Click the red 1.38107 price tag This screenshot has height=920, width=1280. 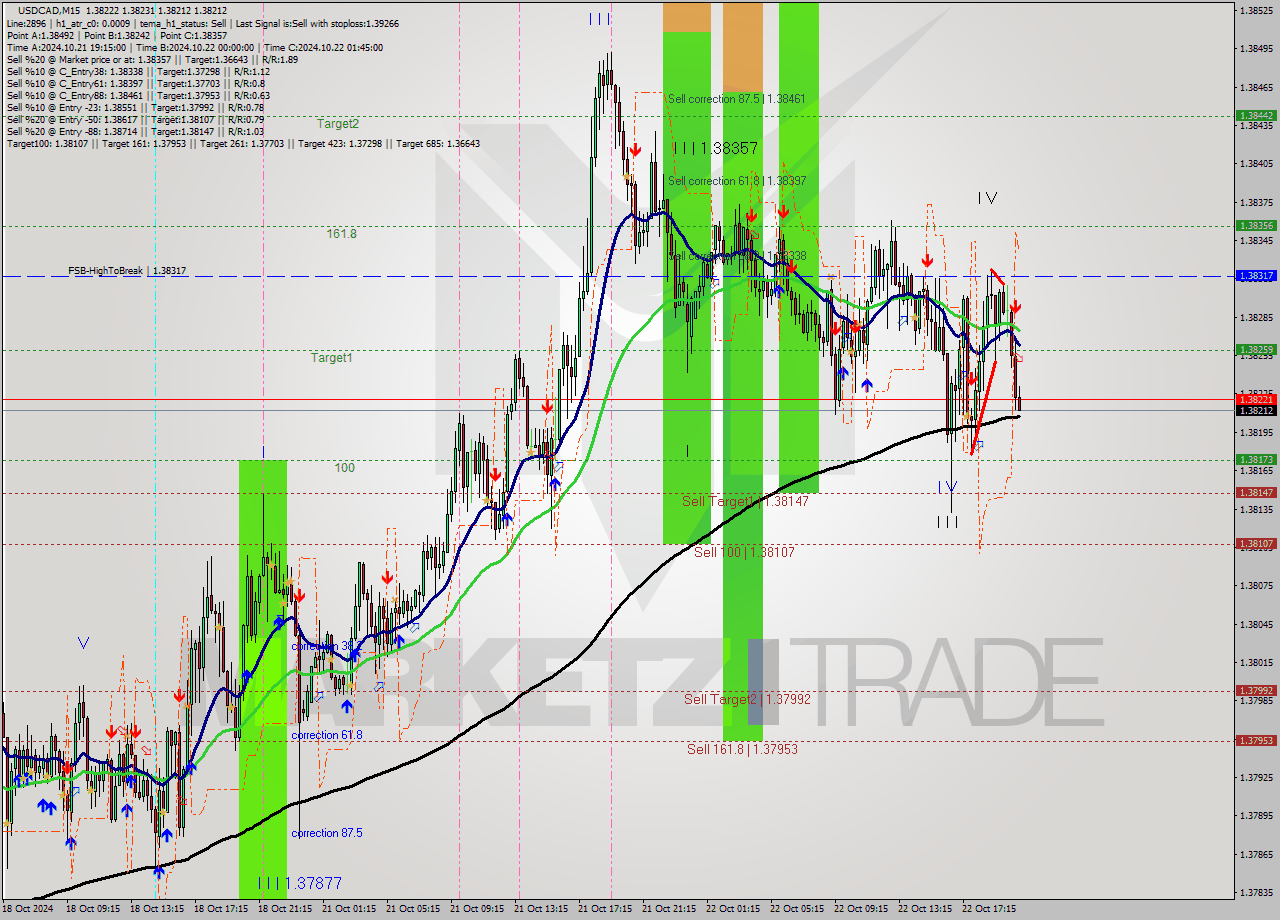(1256, 544)
